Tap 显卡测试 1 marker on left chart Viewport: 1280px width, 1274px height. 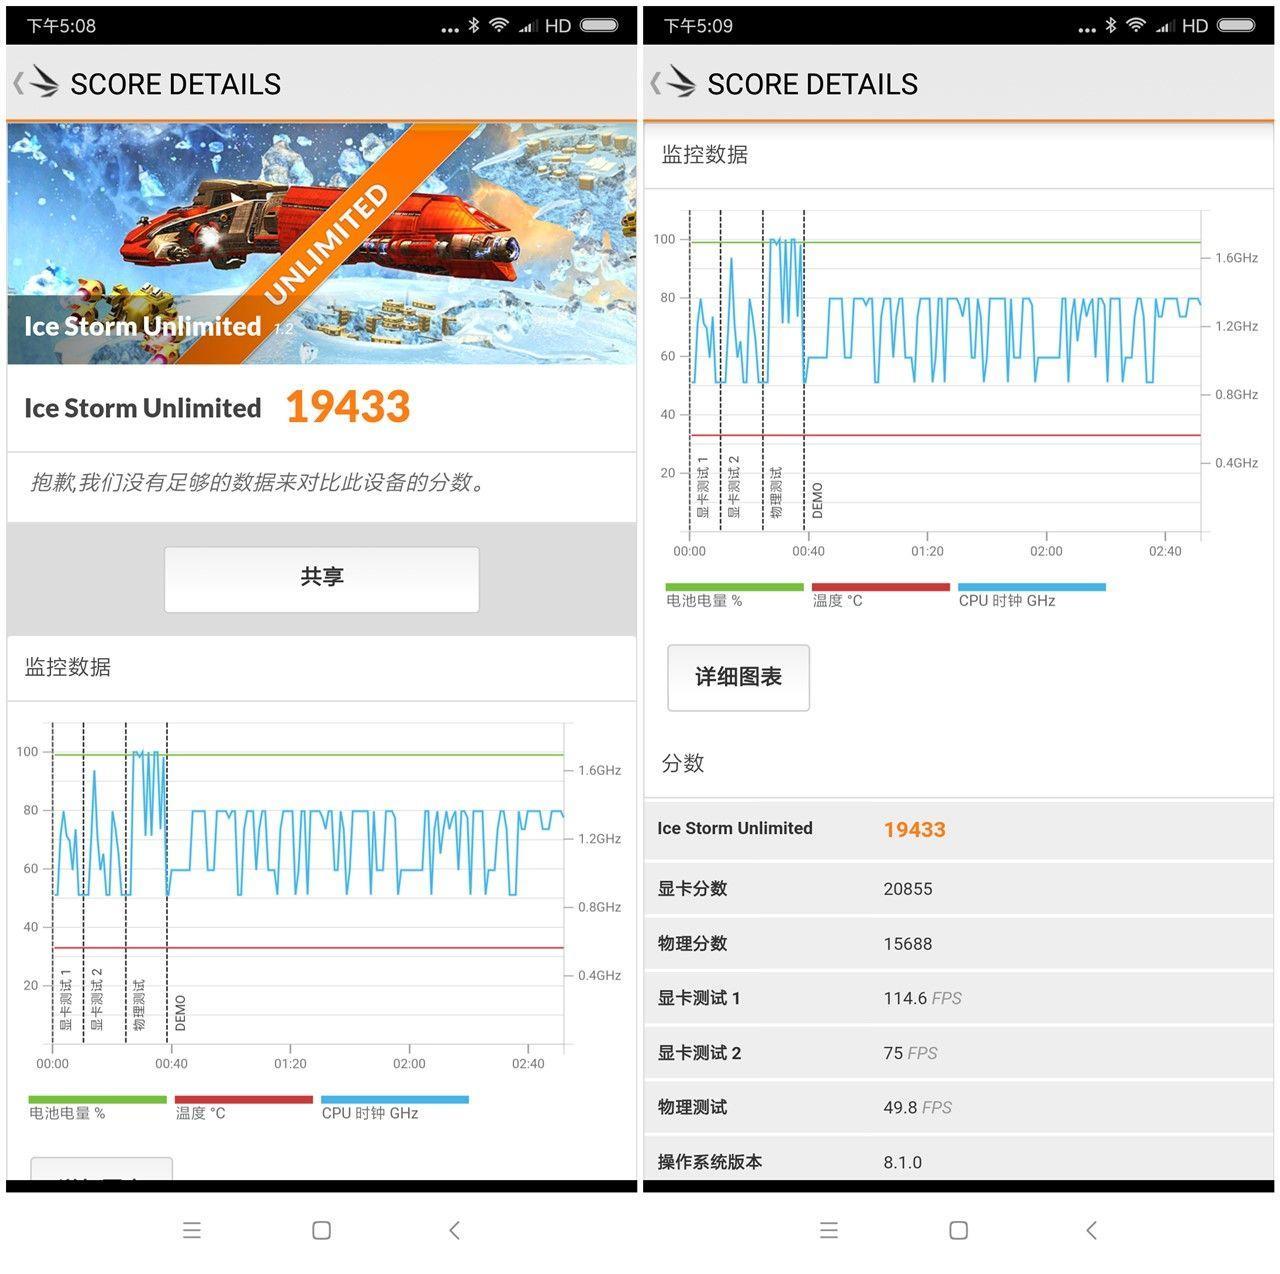pyautogui.click(x=65, y=999)
